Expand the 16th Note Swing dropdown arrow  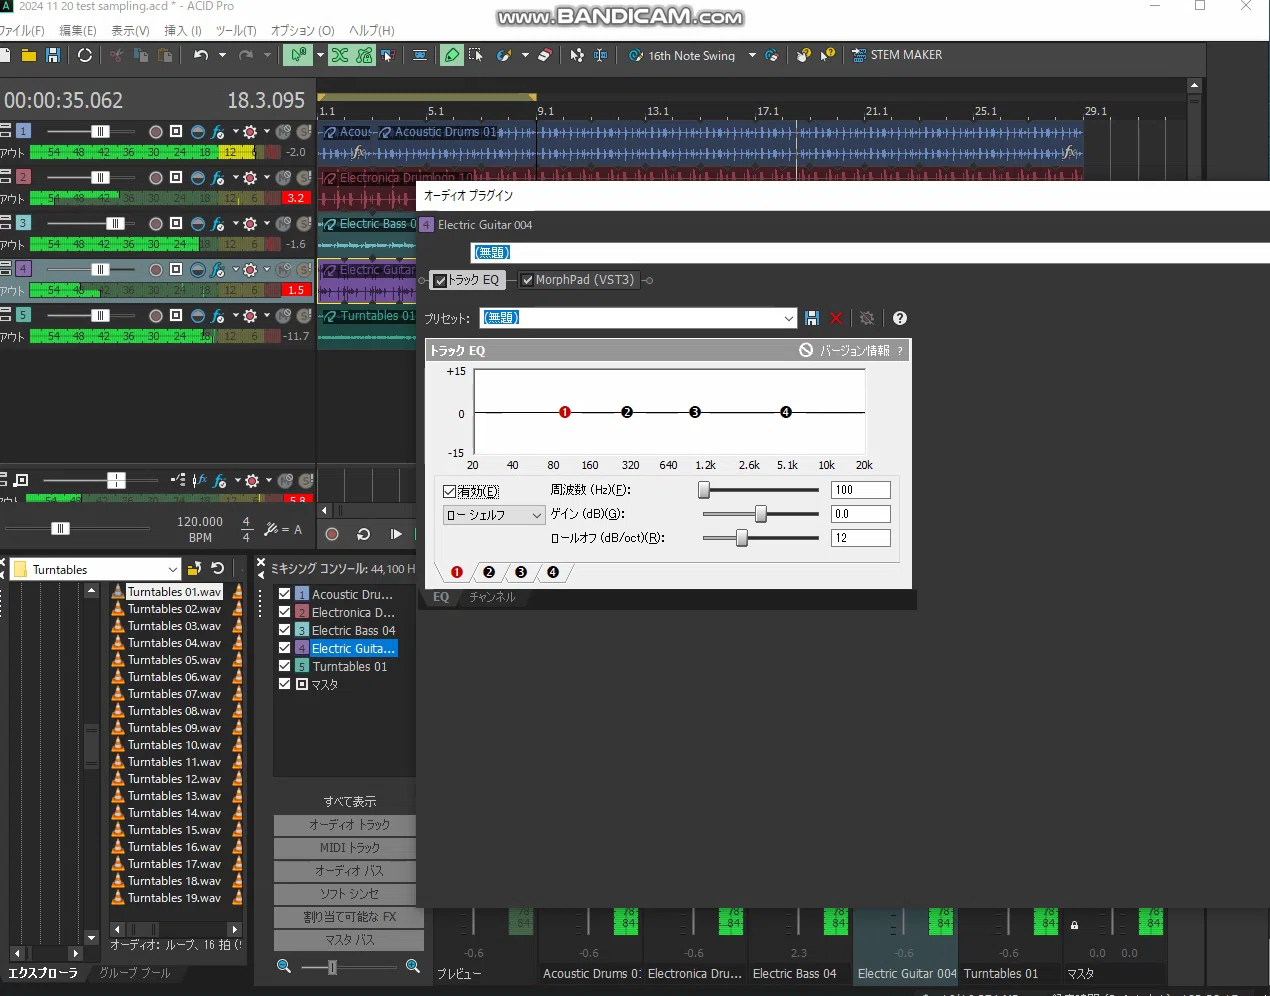752,56
